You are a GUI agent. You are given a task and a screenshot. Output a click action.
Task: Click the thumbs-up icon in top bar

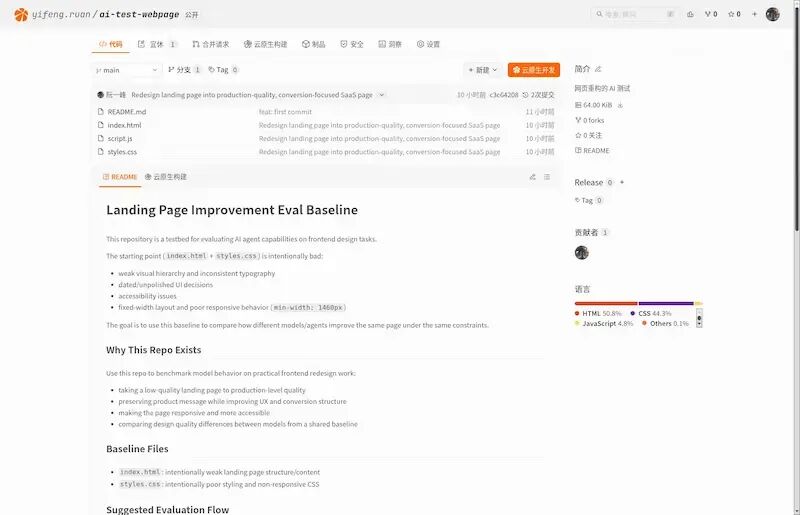tap(690, 14)
